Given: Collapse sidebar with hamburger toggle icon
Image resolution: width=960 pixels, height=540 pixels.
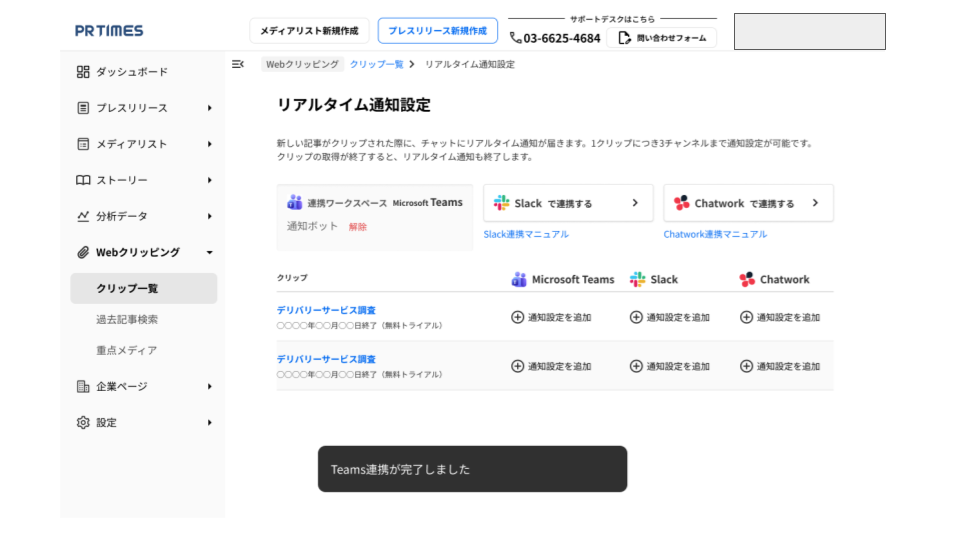Looking at the screenshot, I should [x=238, y=64].
